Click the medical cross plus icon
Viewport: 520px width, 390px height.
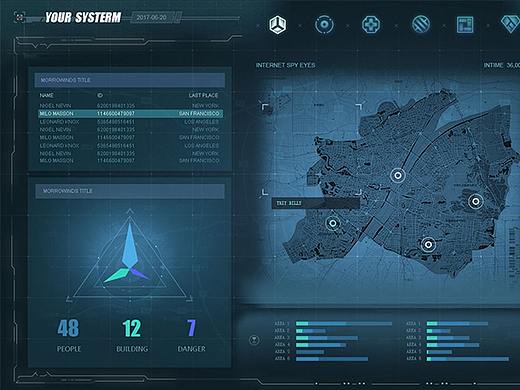[x=371, y=25]
